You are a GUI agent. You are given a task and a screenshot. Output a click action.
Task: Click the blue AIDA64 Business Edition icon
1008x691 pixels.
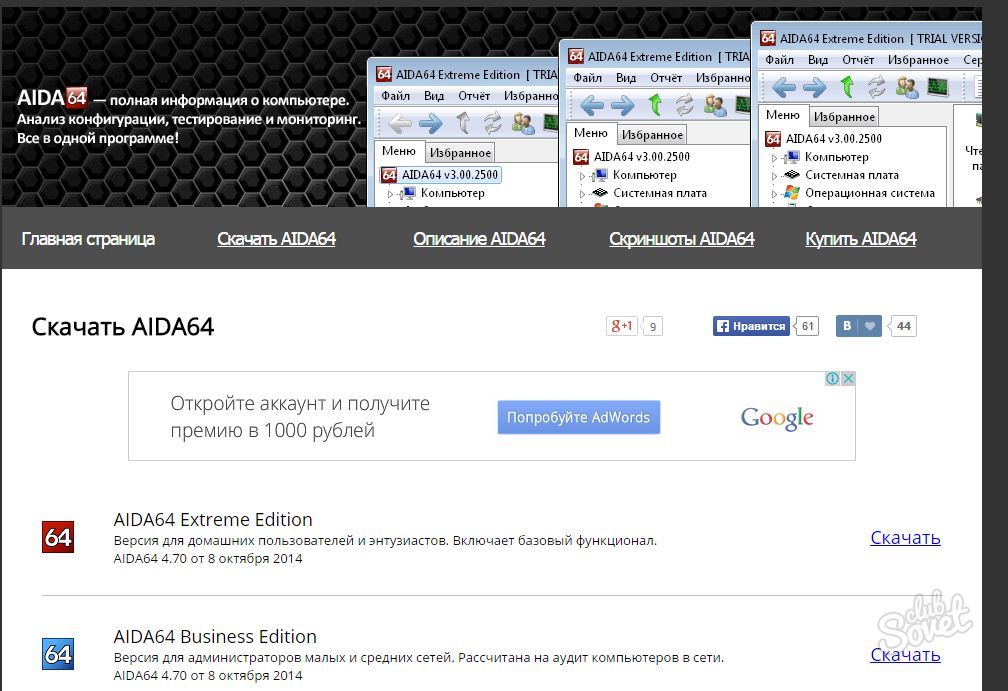click(x=58, y=654)
